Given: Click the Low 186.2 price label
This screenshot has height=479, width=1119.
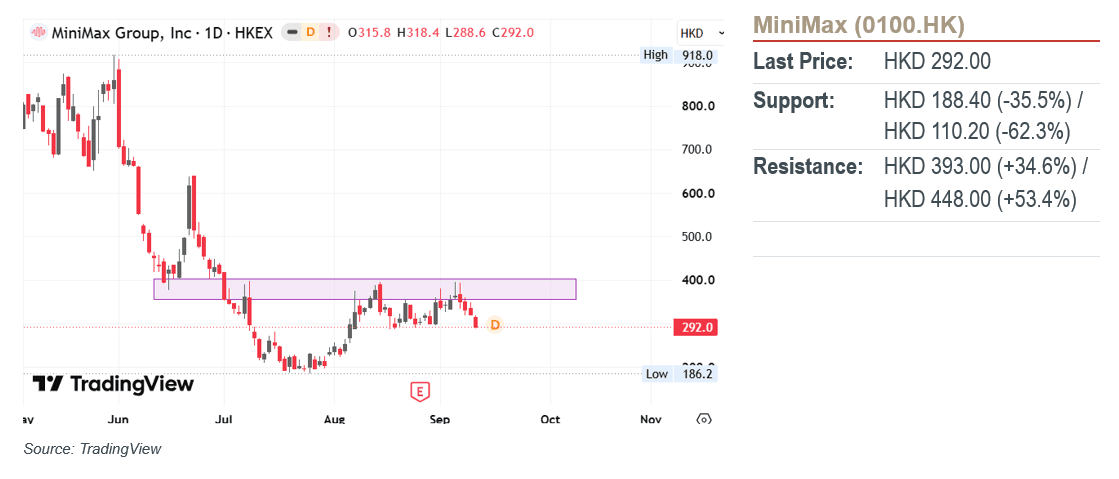Looking at the screenshot, I should pos(679,373).
